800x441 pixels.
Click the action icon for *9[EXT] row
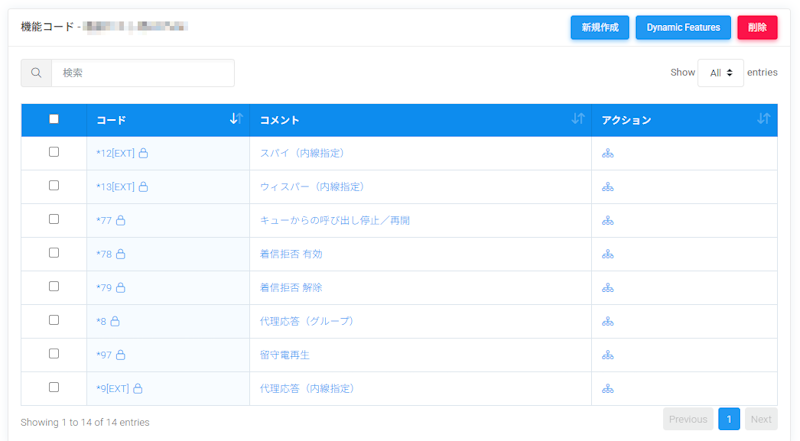pos(607,389)
